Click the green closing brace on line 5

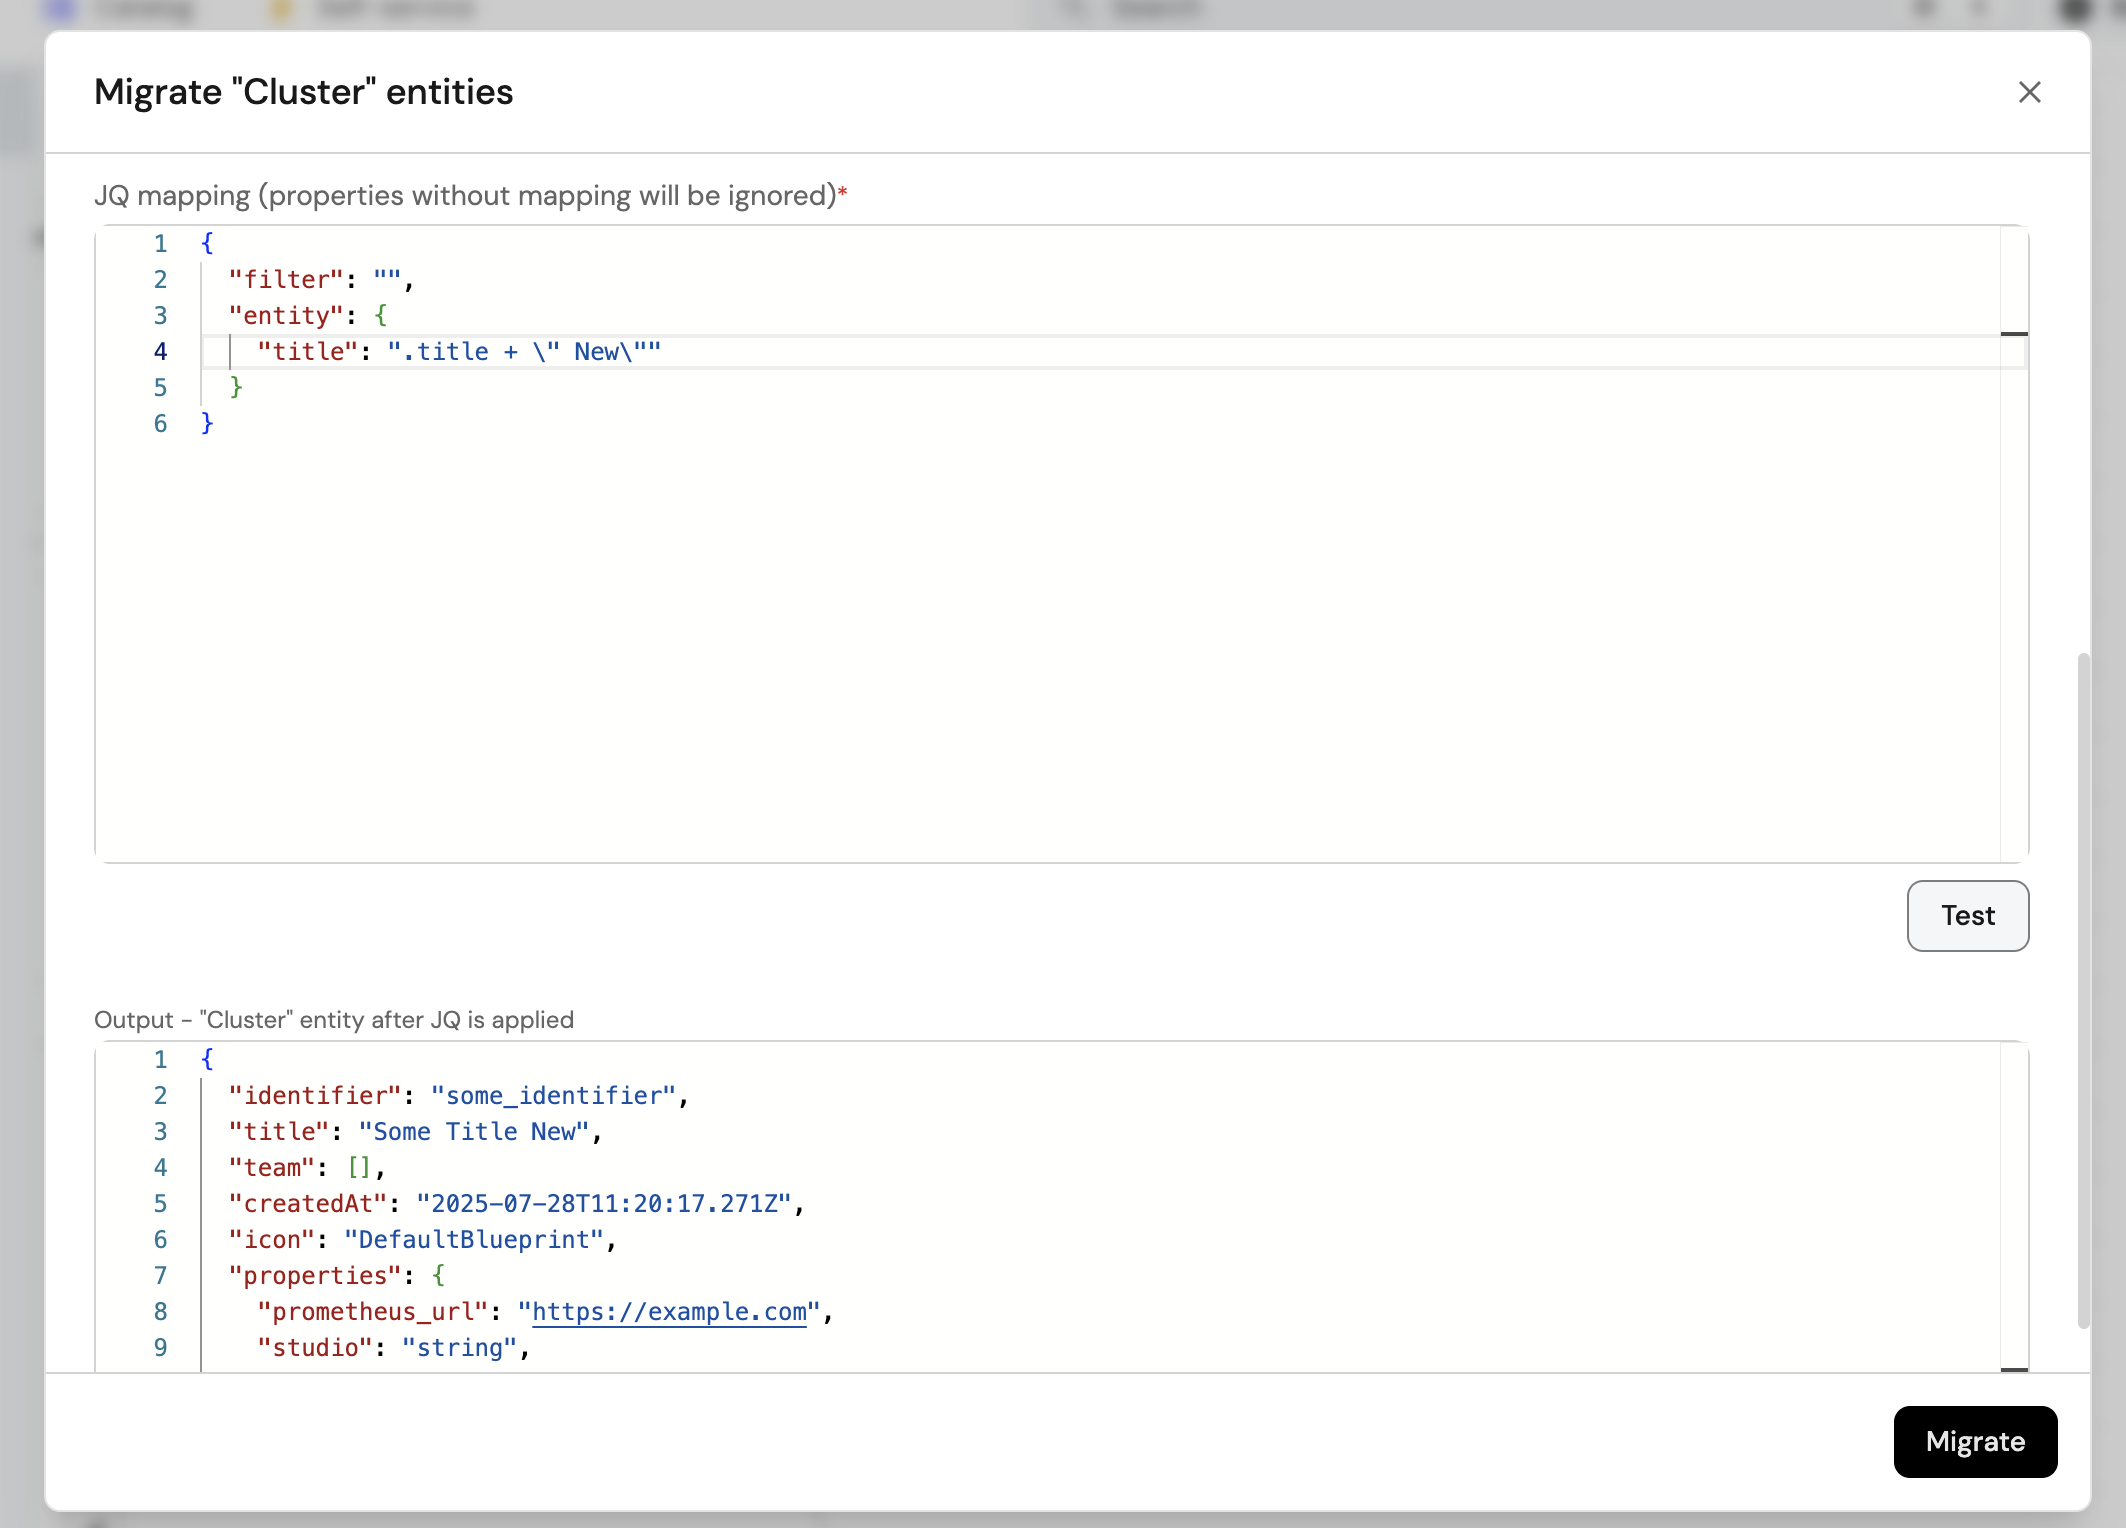point(236,388)
